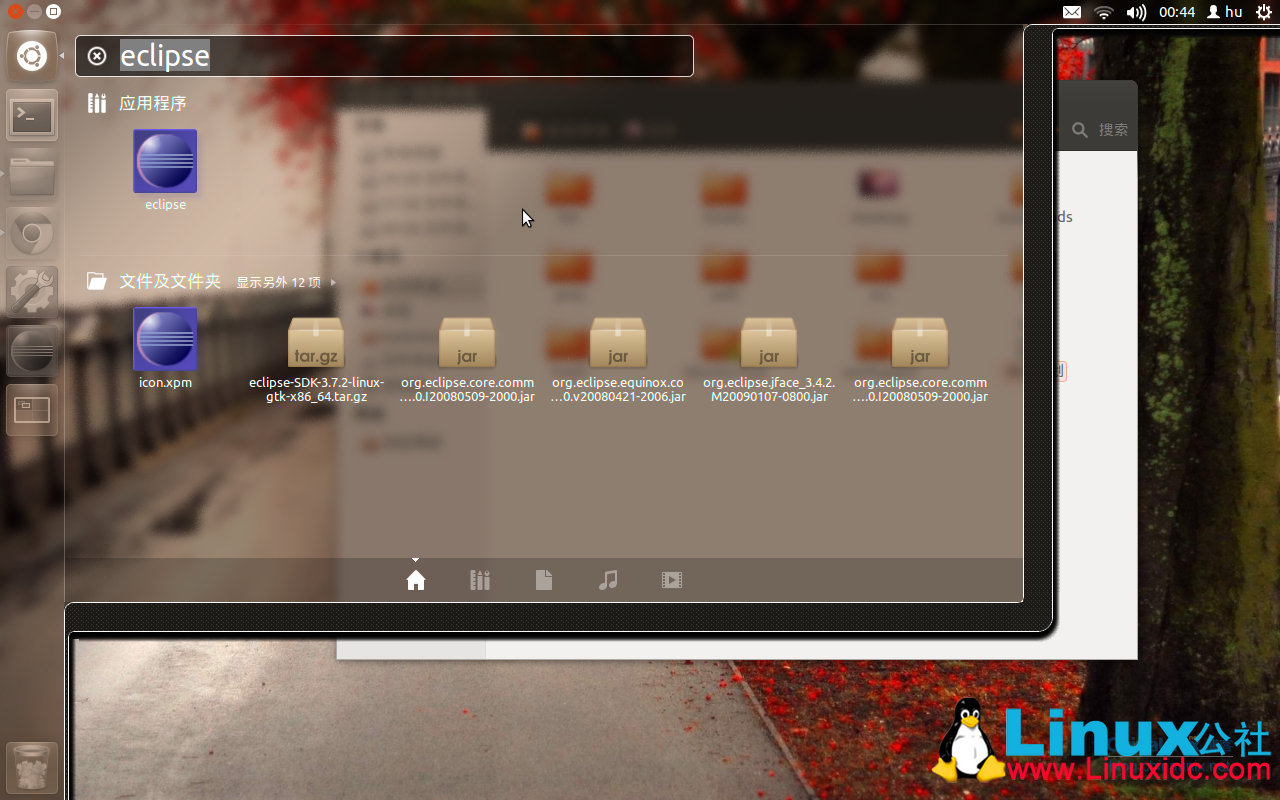1280x800 pixels.
Task: Open Chromium browser from the launcher
Action: pos(32,234)
